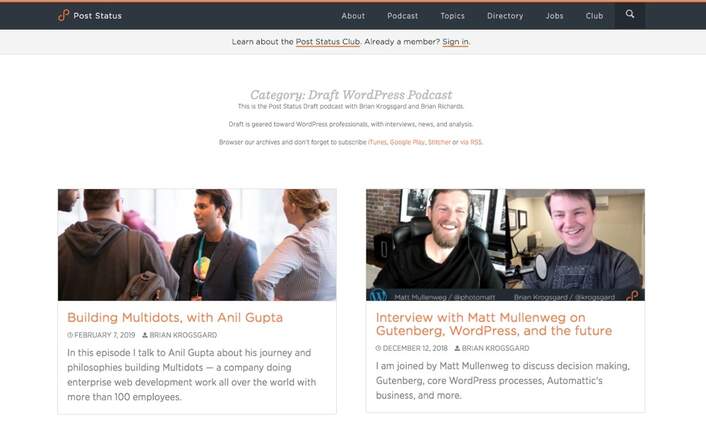The height and width of the screenshot is (432, 706).
Task: Follow the Post Status Club link
Action: pyautogui.click(x=328, y=41)
